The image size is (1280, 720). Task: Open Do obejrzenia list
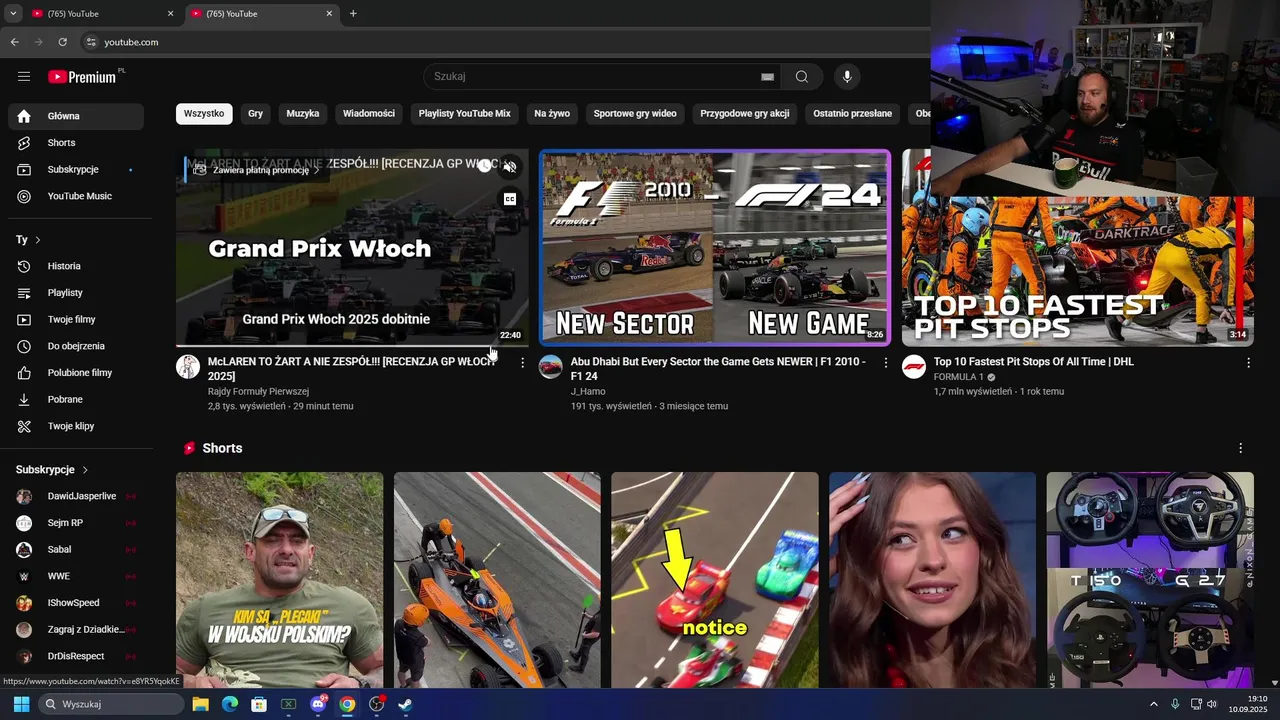coord(76,346)
